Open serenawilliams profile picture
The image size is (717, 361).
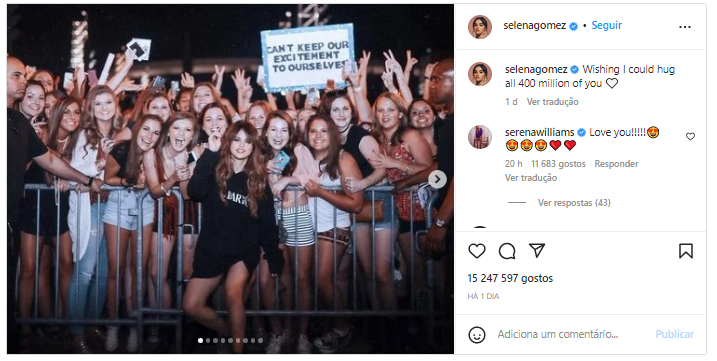point(480,137)
